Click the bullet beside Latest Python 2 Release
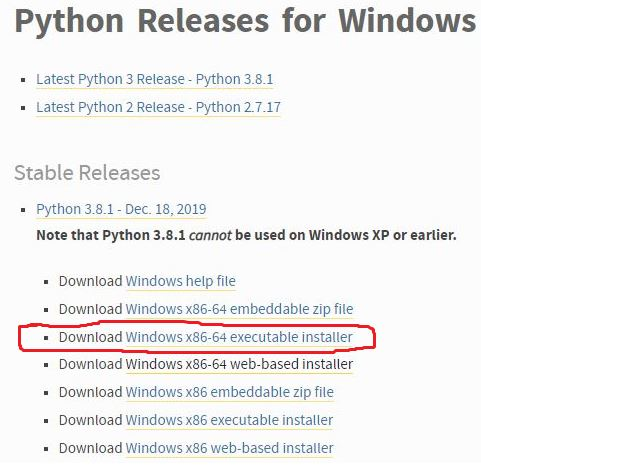This screenshot has width=628, height=468. (22, 107)
